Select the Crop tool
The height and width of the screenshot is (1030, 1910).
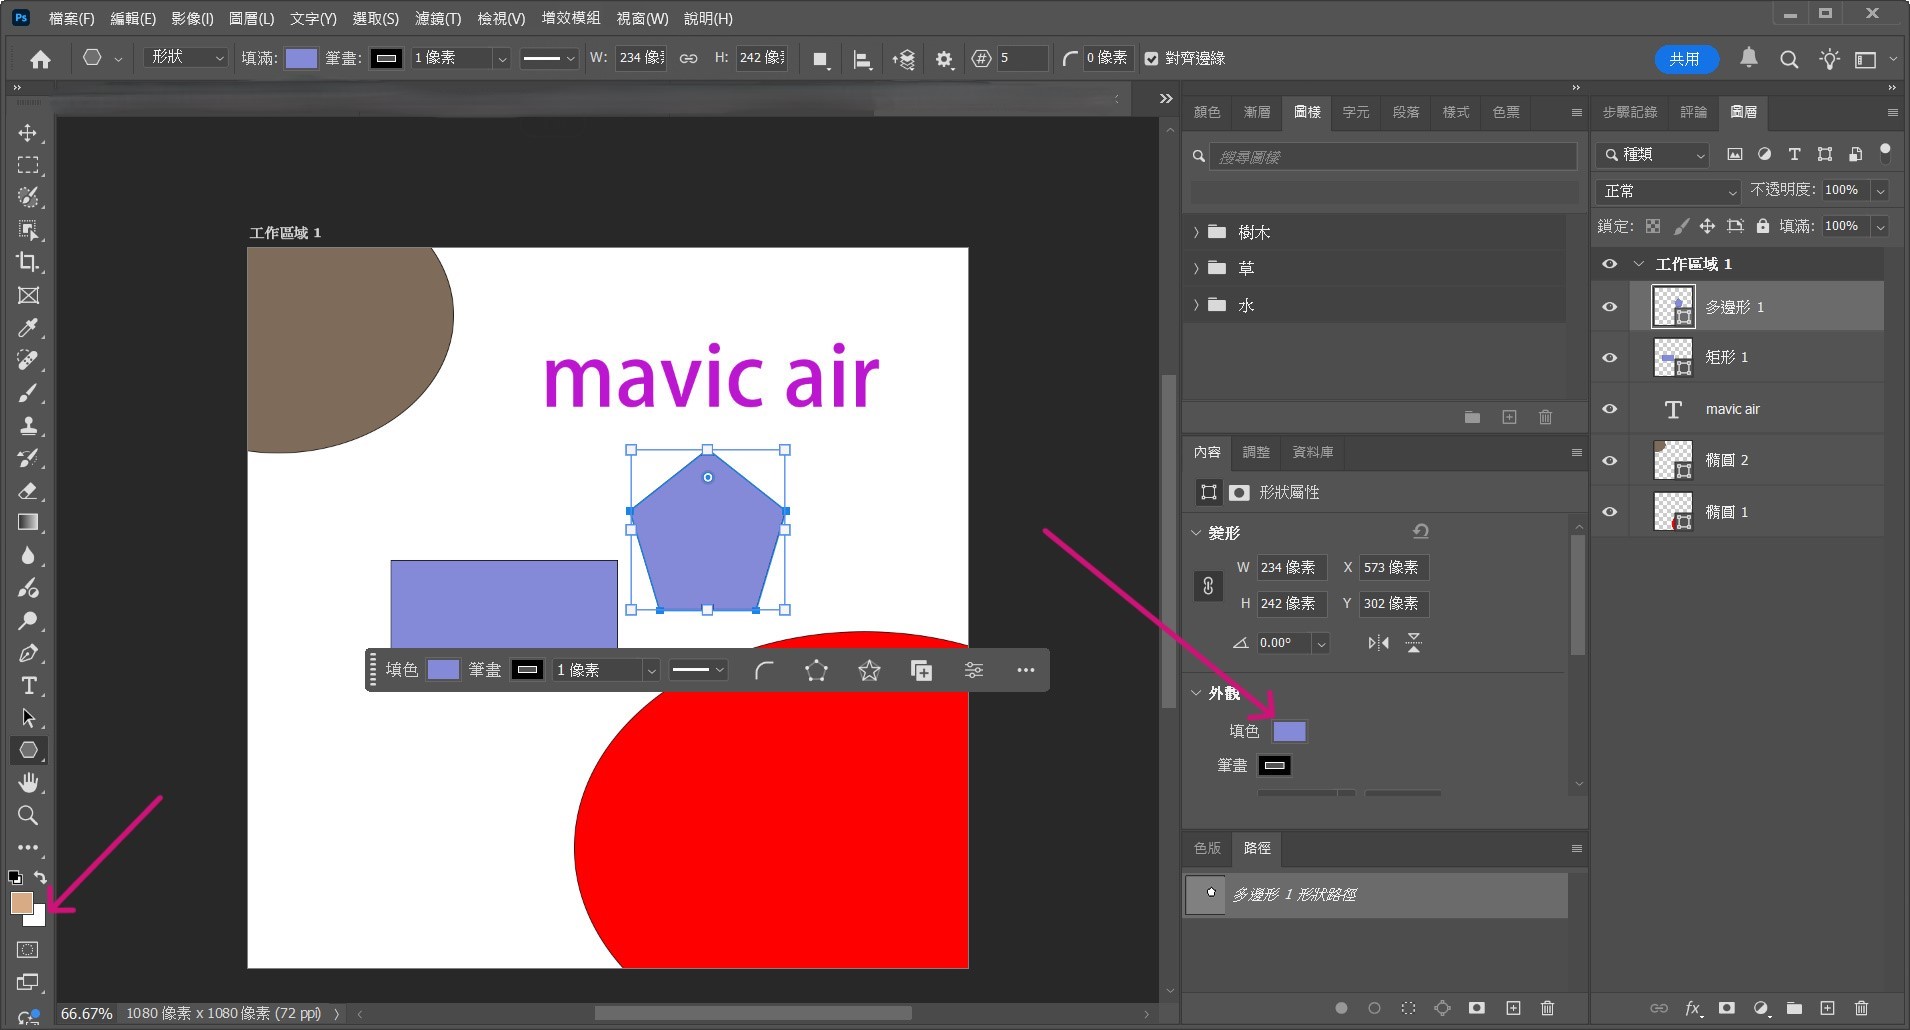tap(28, 262)
